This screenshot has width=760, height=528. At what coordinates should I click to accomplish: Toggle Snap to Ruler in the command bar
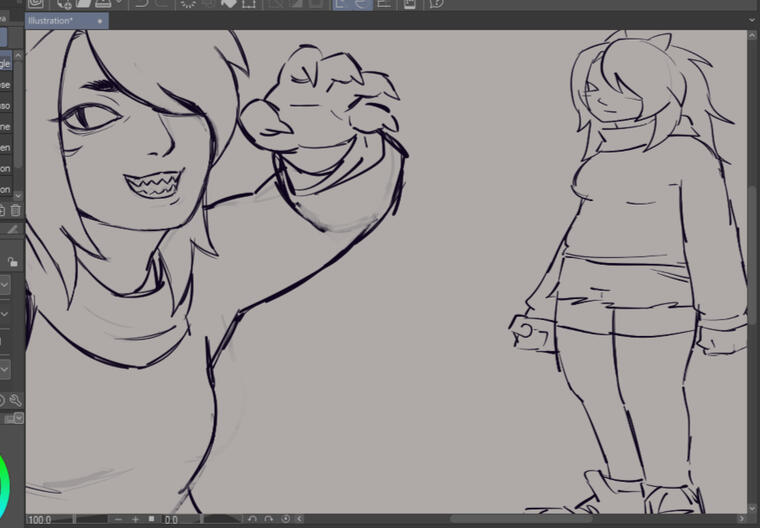point(340,4)
